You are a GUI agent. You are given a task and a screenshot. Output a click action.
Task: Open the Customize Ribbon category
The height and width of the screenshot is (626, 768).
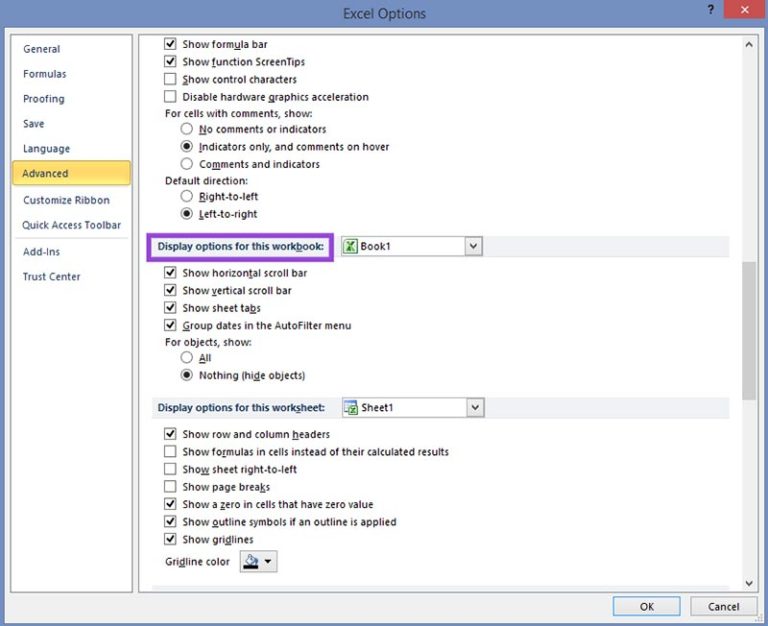click(x=66, y=200)
